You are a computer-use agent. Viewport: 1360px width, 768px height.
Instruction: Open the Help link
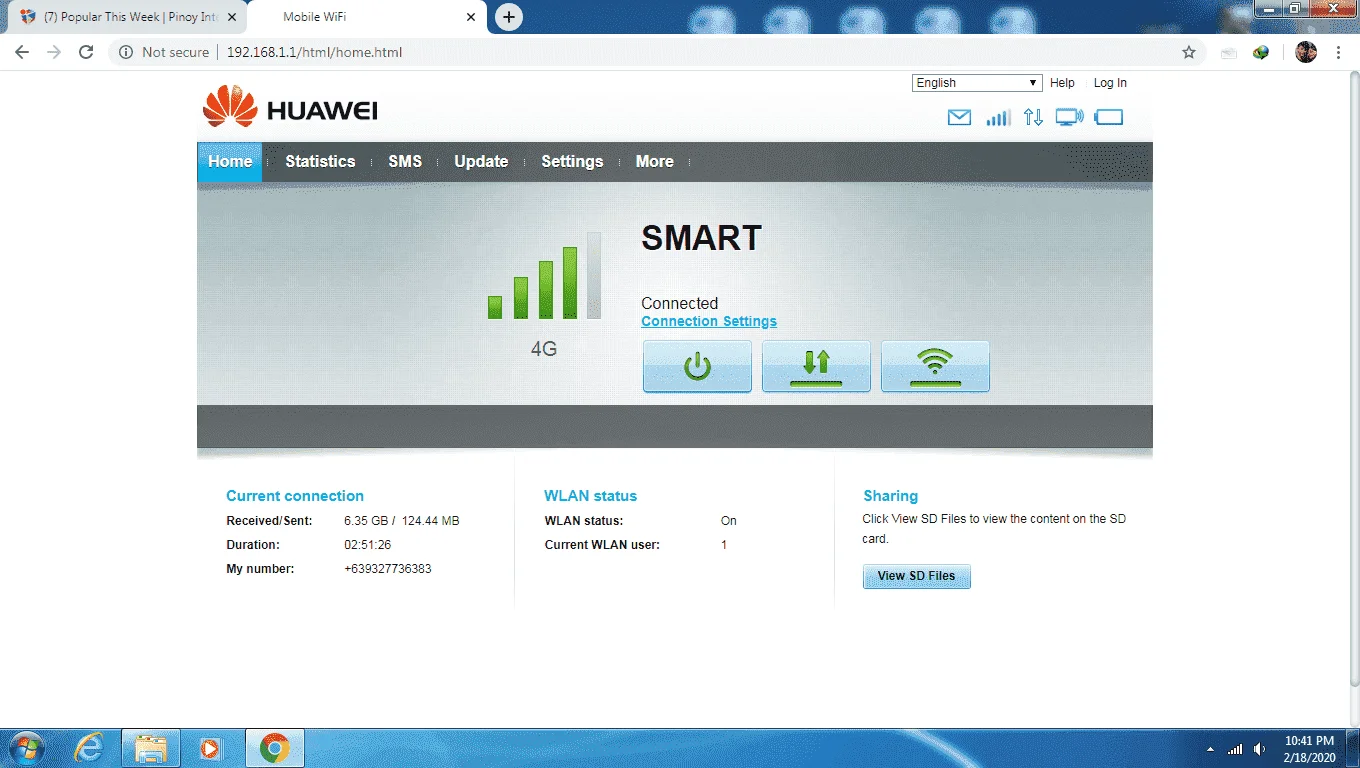click(1062, 83)
